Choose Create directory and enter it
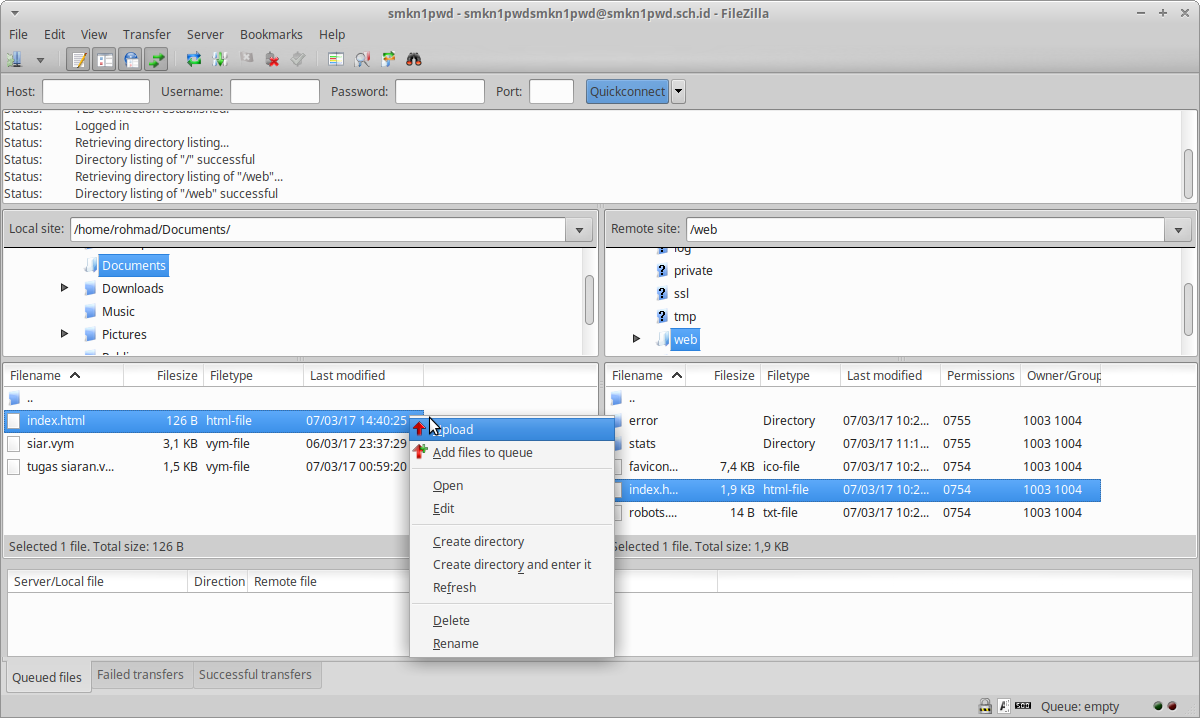The height and width of the screenshot is (718, 1200). 512,564
